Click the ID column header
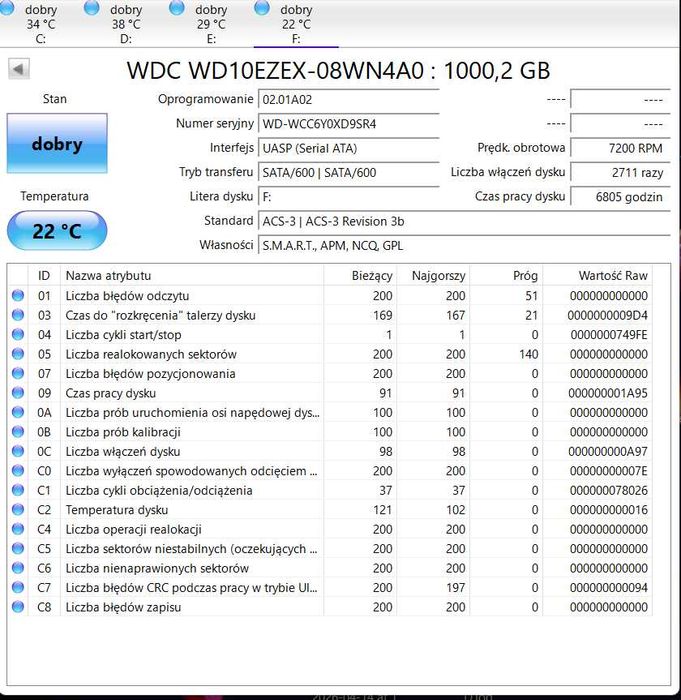Image resolution: width=681 pixels, height=700 pixels. (x=44, y=275)
